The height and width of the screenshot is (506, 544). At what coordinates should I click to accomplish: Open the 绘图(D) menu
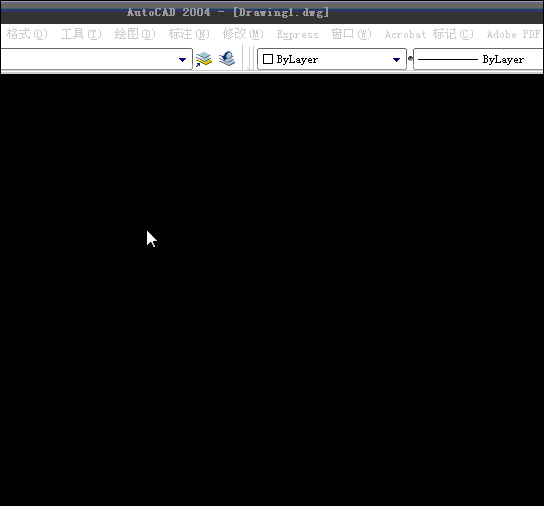pos(135,34)
